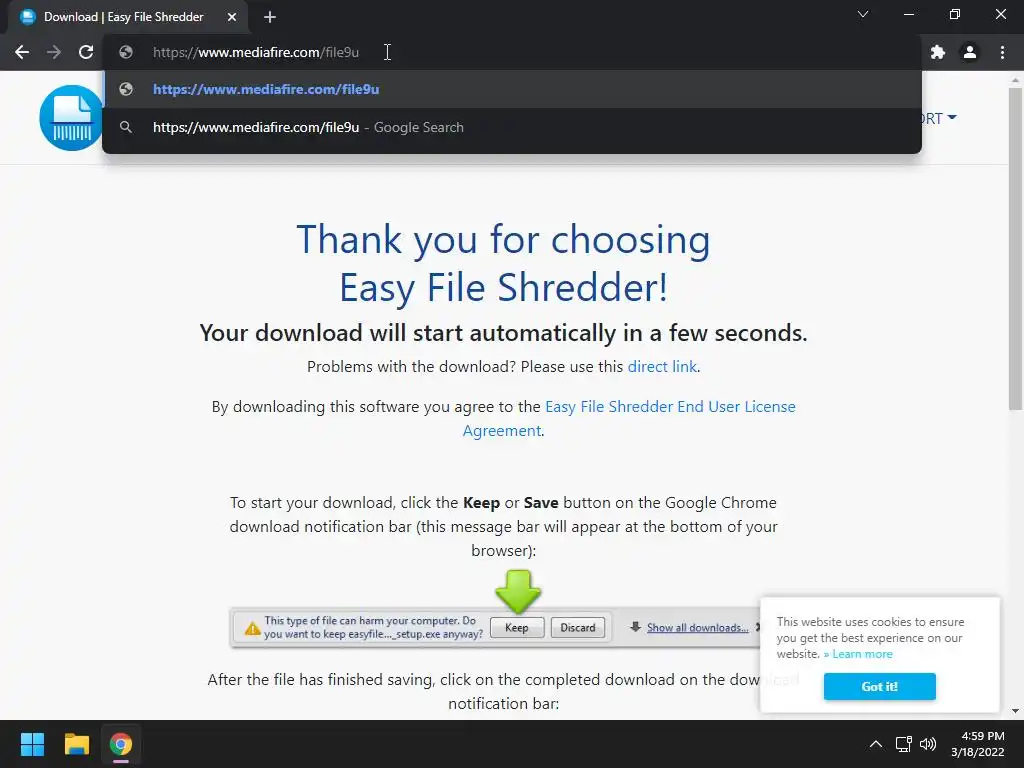1024x768 pixels.
Task: Expand the partly hidden site menu dropdown
Action: pos(939,118)
